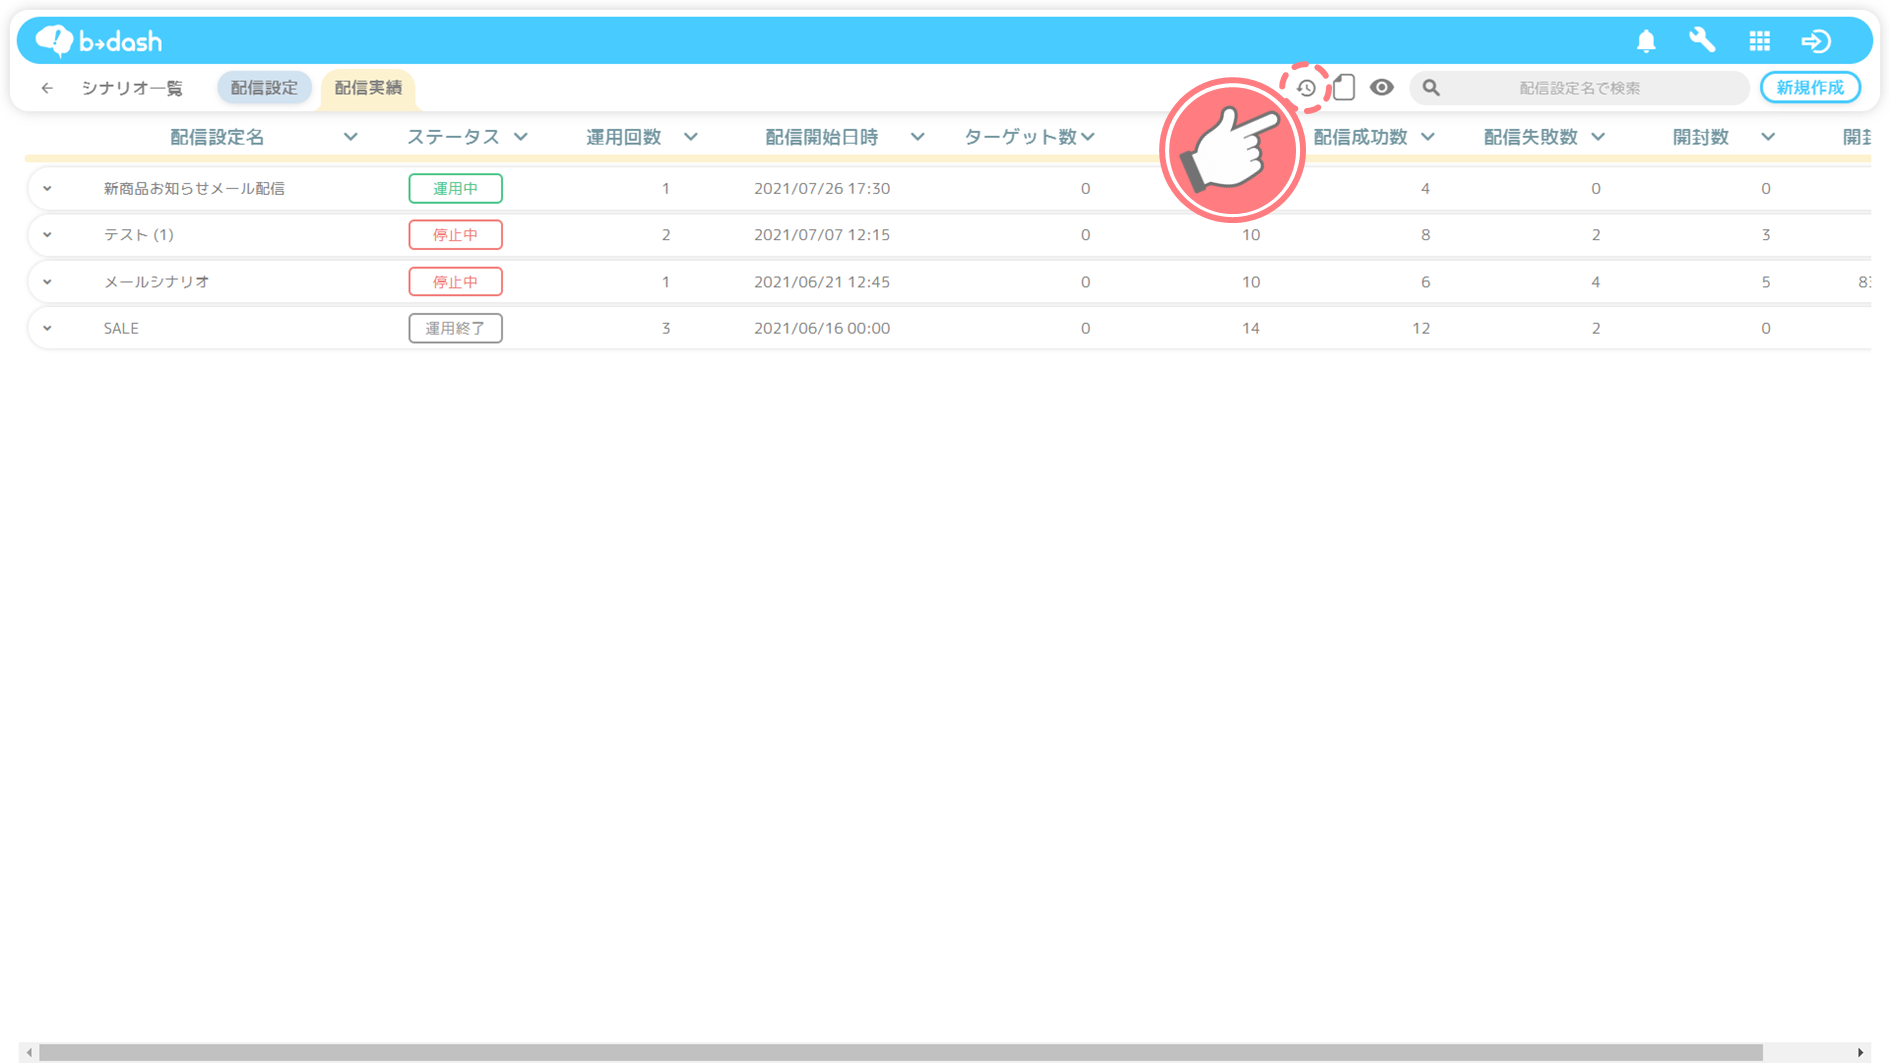The height and width of the screenshot is (1063, 1890).
Task: Open the notifications bell
Action: coord(1646,41)
